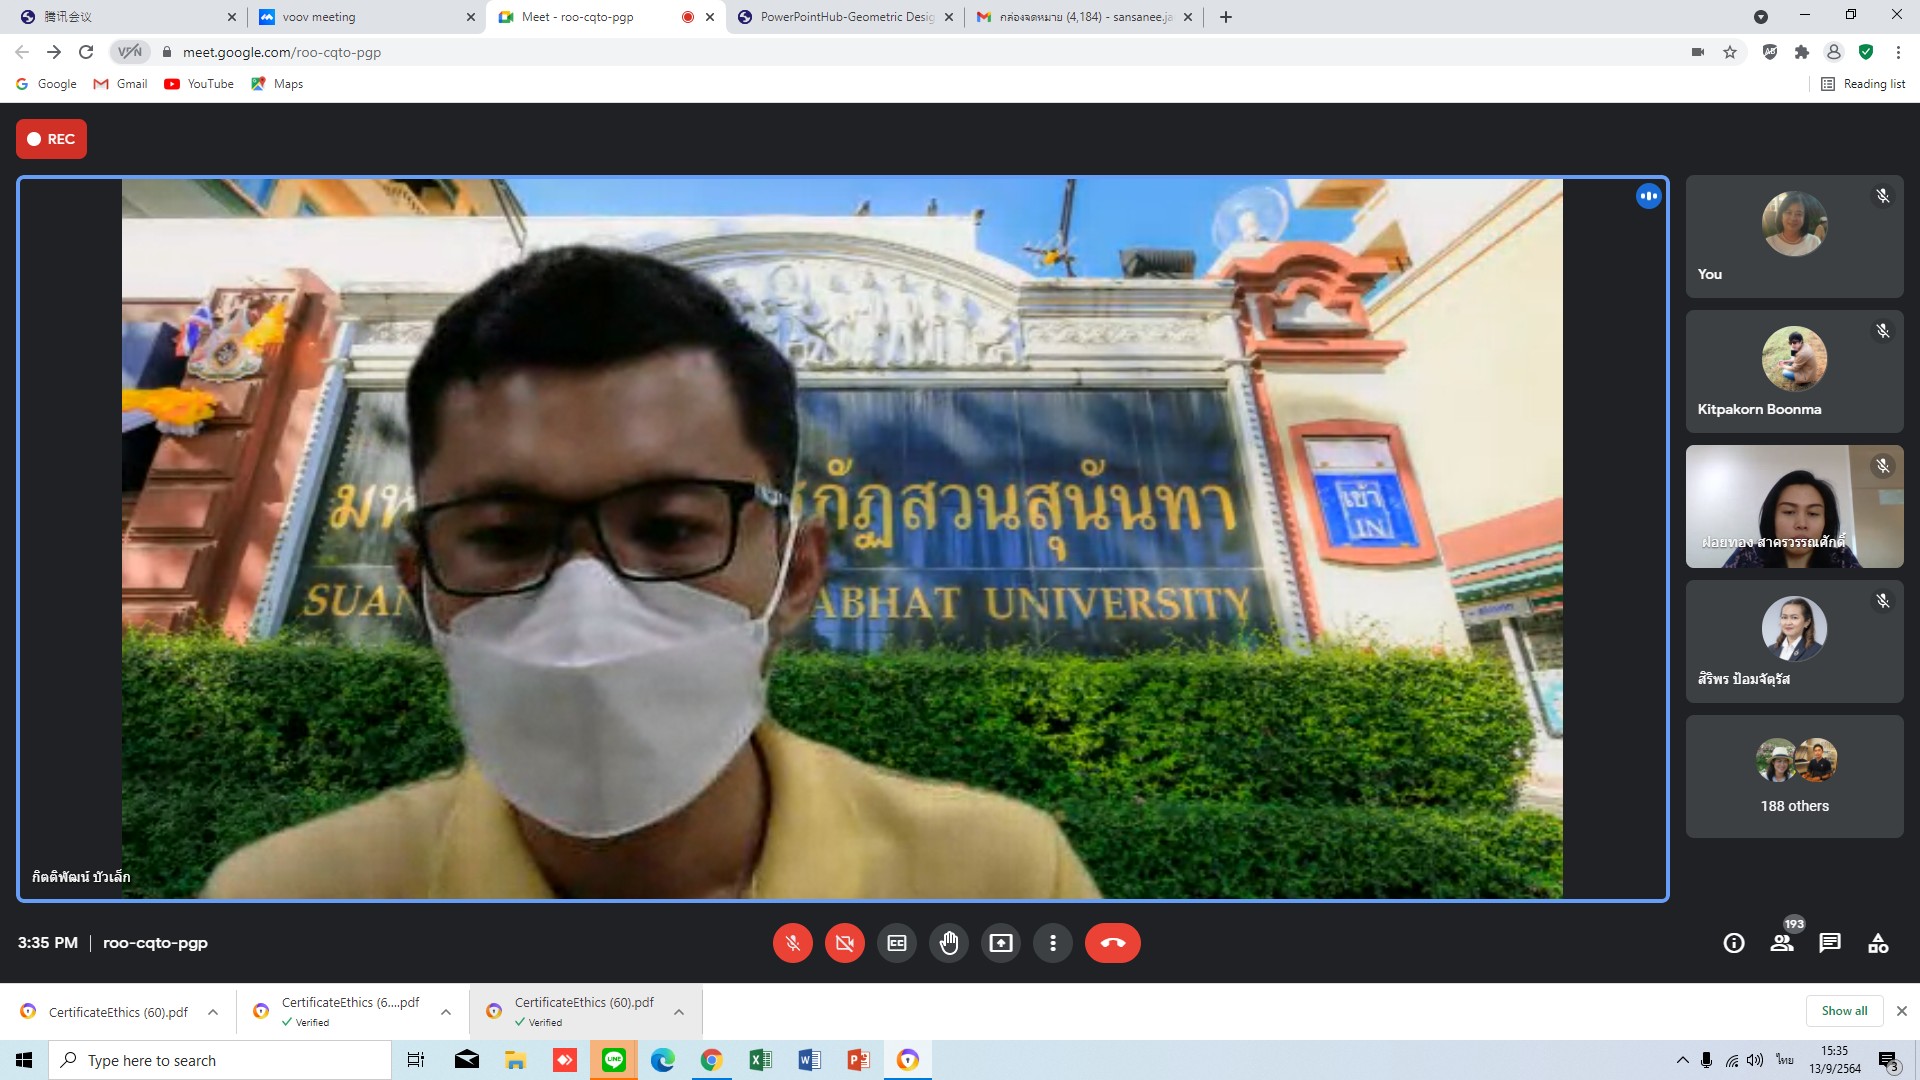Open Excel from the taskbar
Viewport: 1920px width, 1080px height.
[760, 1060]
